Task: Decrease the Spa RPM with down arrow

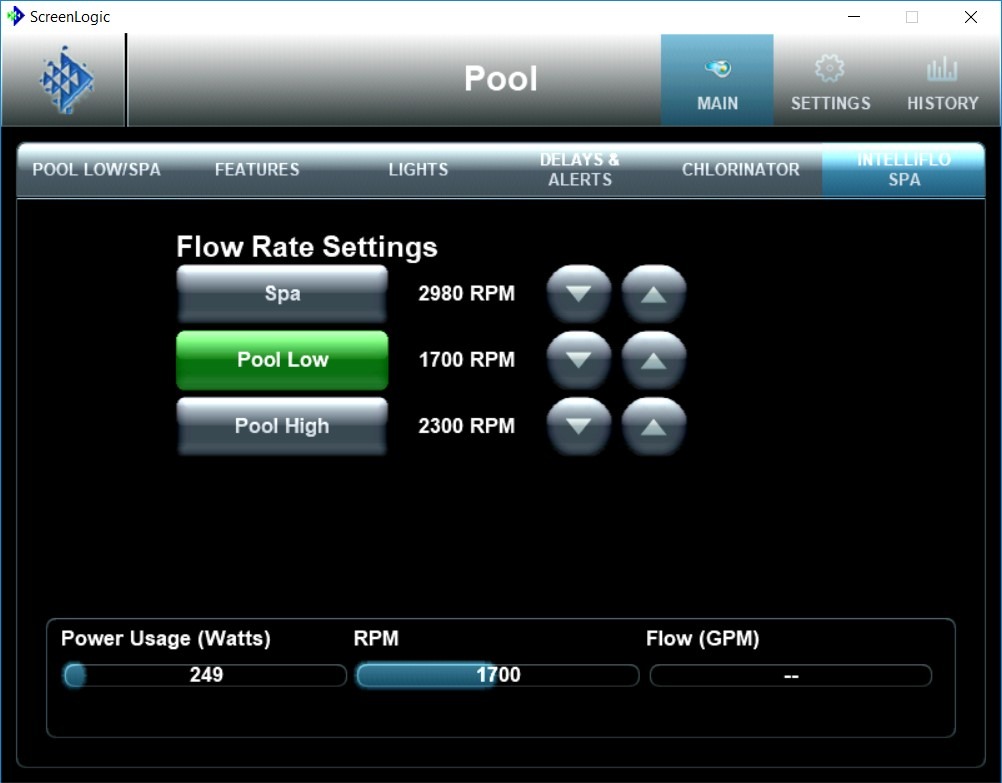Action: tap(578, 294)
